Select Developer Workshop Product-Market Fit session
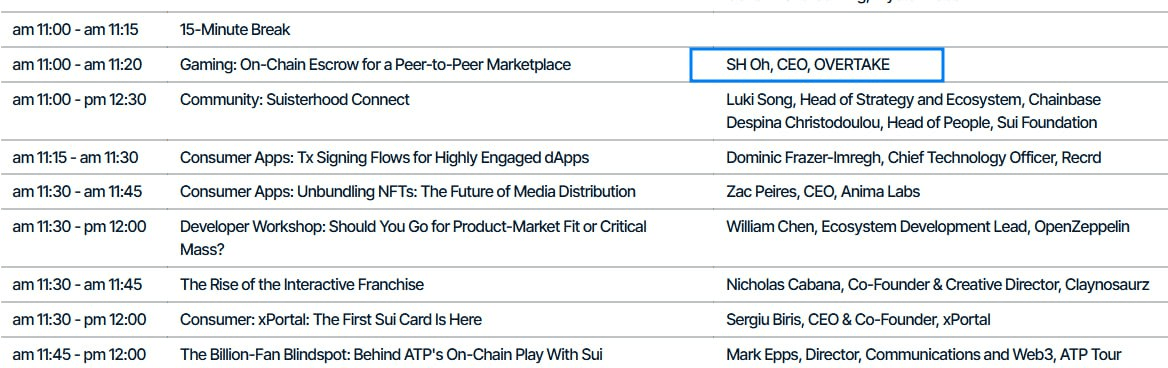Image resolution: width=1168 pixels, height=368 pixels. [413, 238]
